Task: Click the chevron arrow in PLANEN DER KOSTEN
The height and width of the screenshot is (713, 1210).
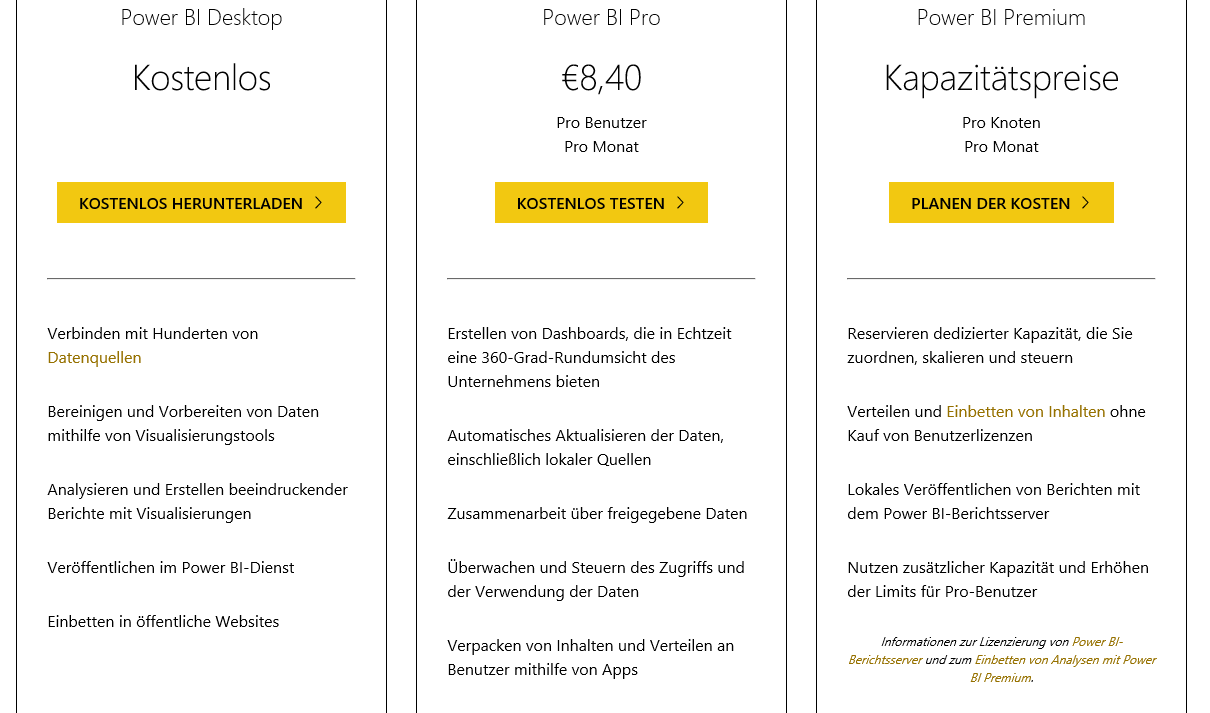Action: coord(1086,203)
